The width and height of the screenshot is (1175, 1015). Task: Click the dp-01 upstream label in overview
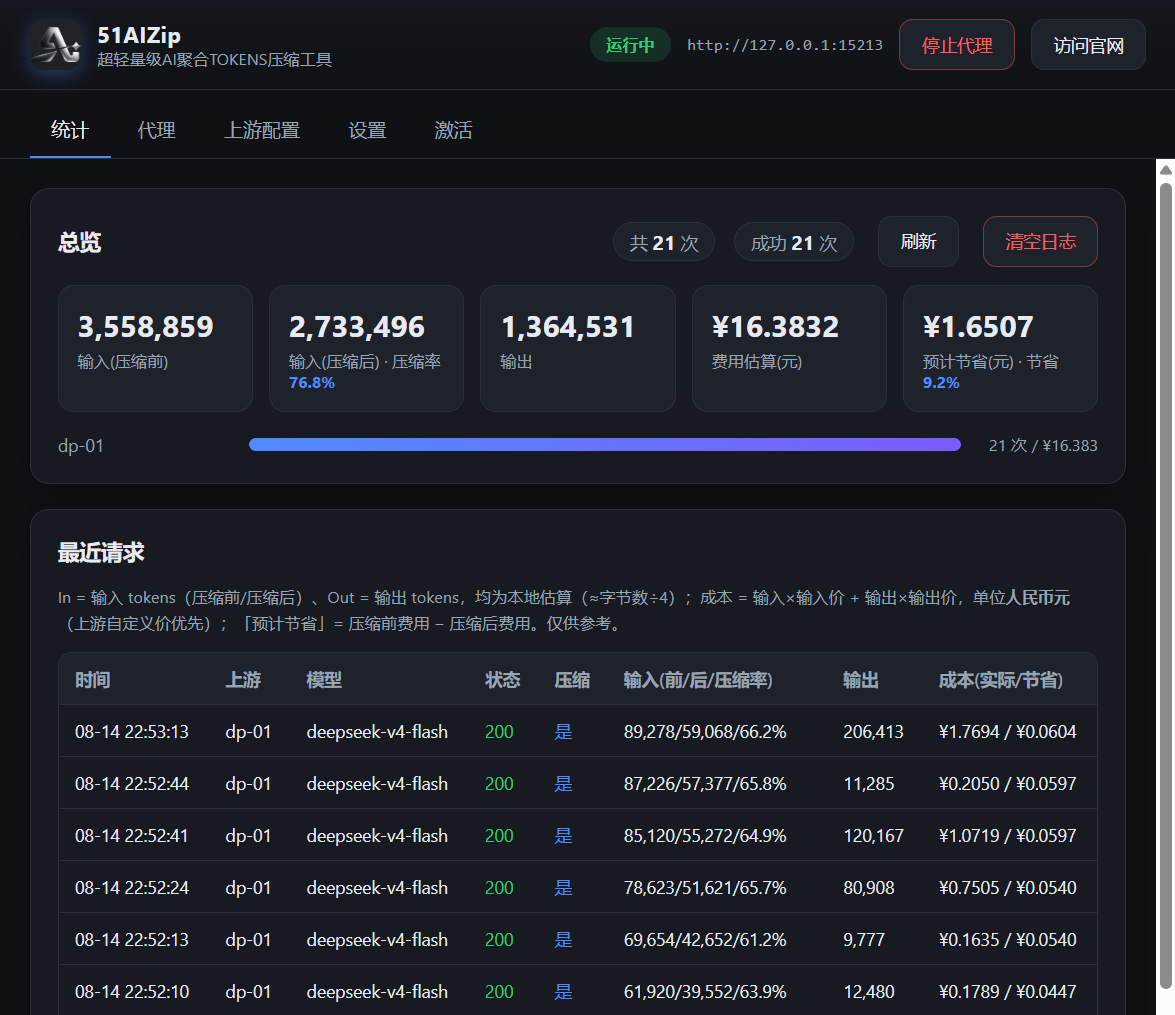click(x=81, y=445)
